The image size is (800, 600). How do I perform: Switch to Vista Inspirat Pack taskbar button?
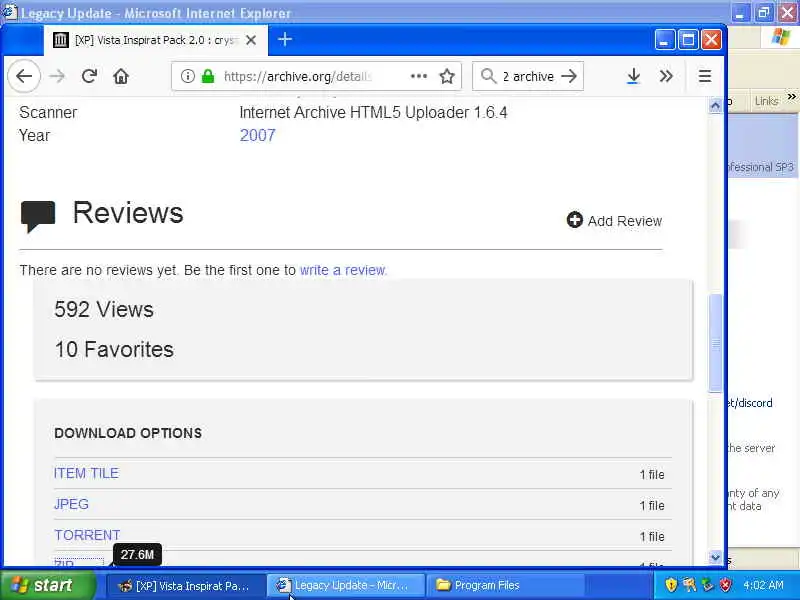click(186, 586)
